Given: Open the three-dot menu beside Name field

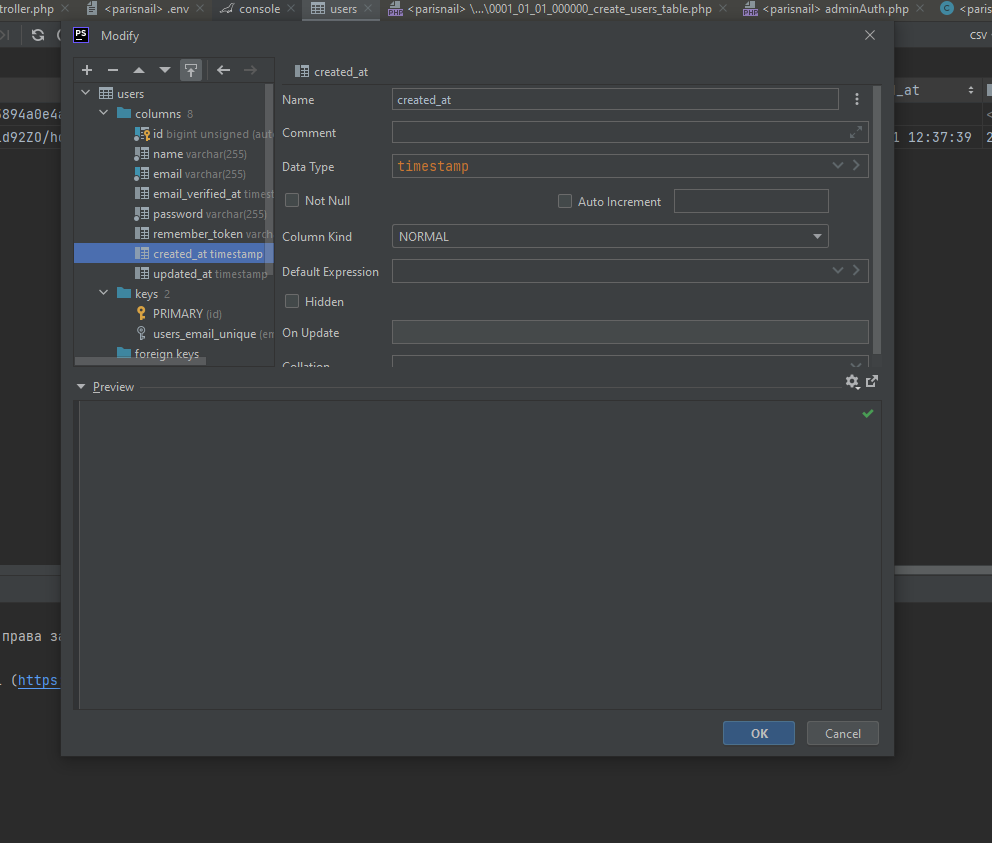Looking at the screenshot, I should [x=857, y=99].
